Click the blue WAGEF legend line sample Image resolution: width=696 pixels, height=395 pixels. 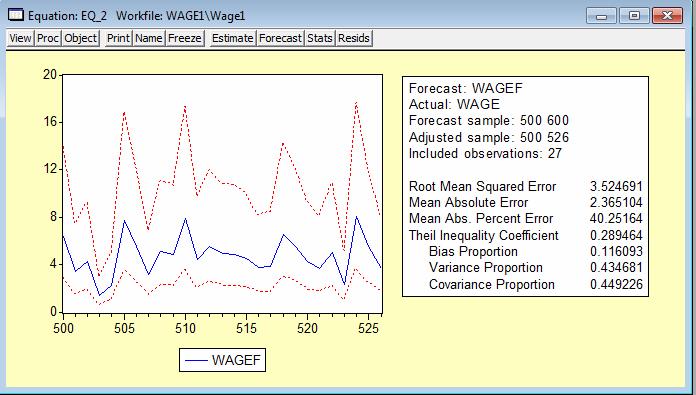pos(196,360)
